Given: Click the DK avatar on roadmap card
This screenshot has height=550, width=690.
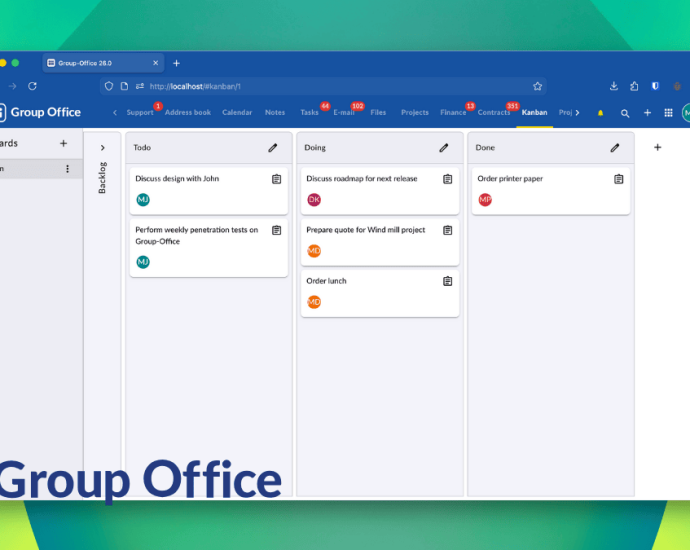Looking at the screenshot, I should (x=314, y=200).
